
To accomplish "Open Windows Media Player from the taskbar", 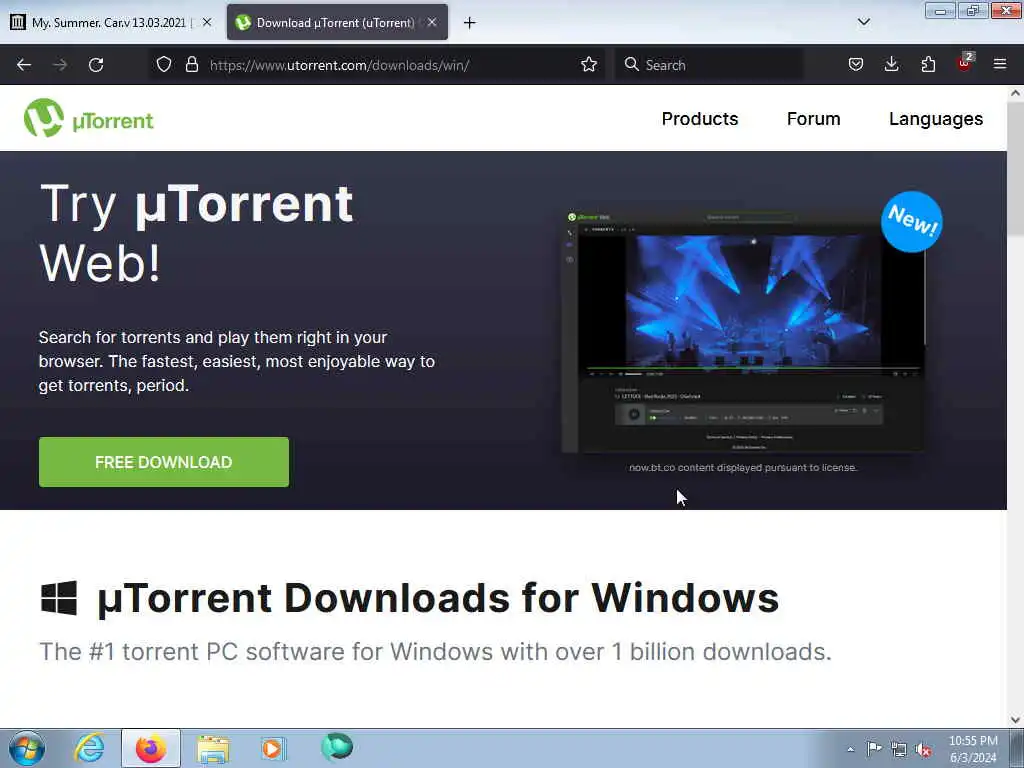I will point(273,748).
